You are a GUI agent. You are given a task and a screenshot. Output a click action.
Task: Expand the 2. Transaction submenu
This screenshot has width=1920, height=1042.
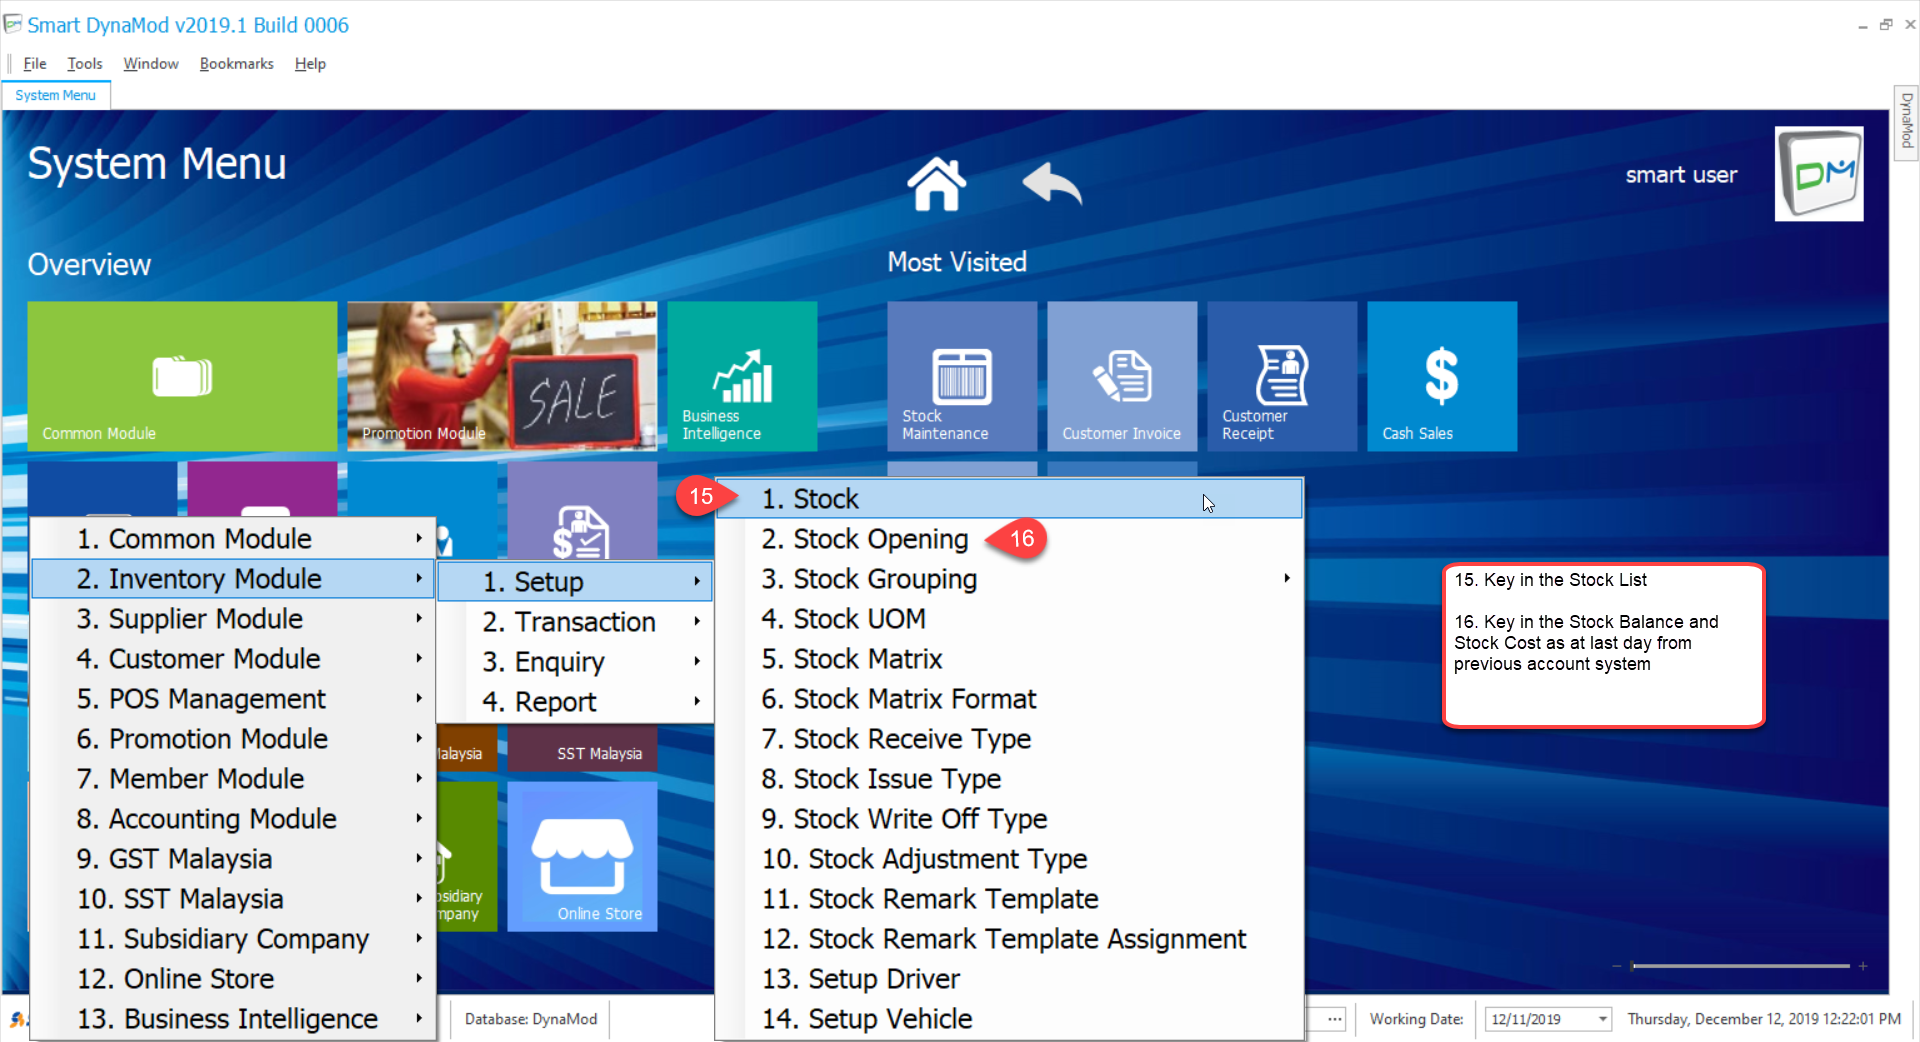tap(575, 621)
